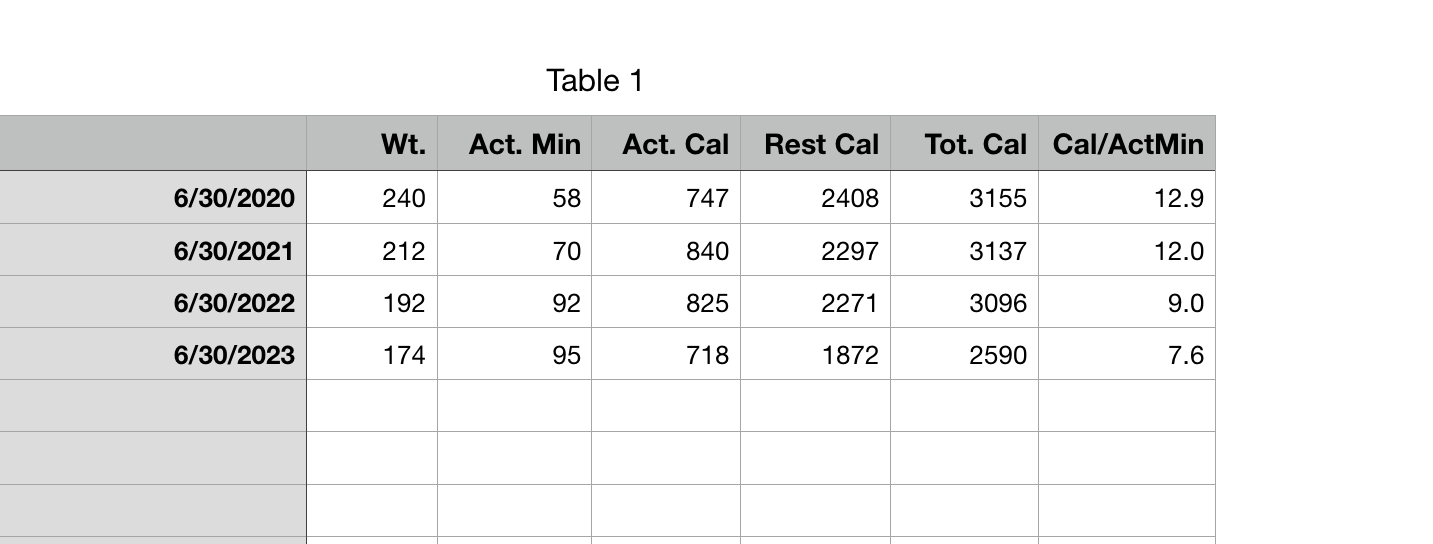Select the Table 1 title text
Image resolution: width=1433 pixels, height=544 pixels.
coord(595,80)
